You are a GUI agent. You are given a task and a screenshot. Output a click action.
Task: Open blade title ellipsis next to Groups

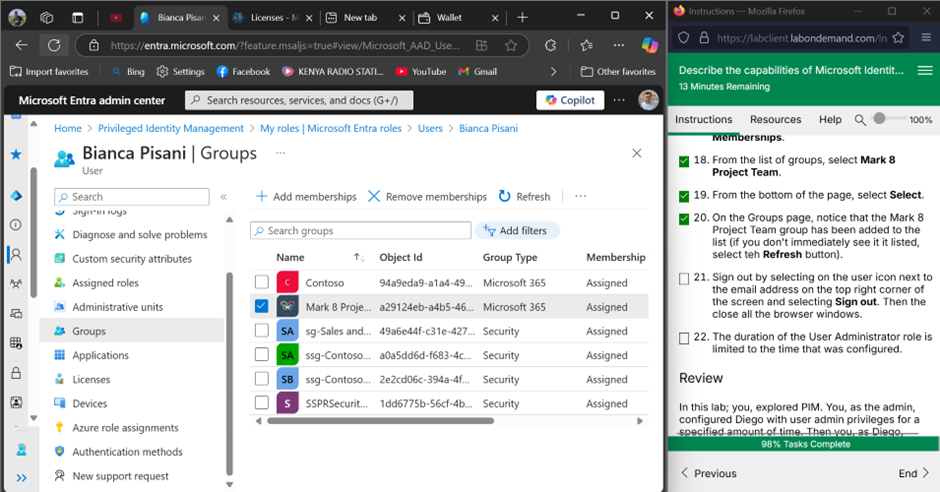[x=281, y=153]
